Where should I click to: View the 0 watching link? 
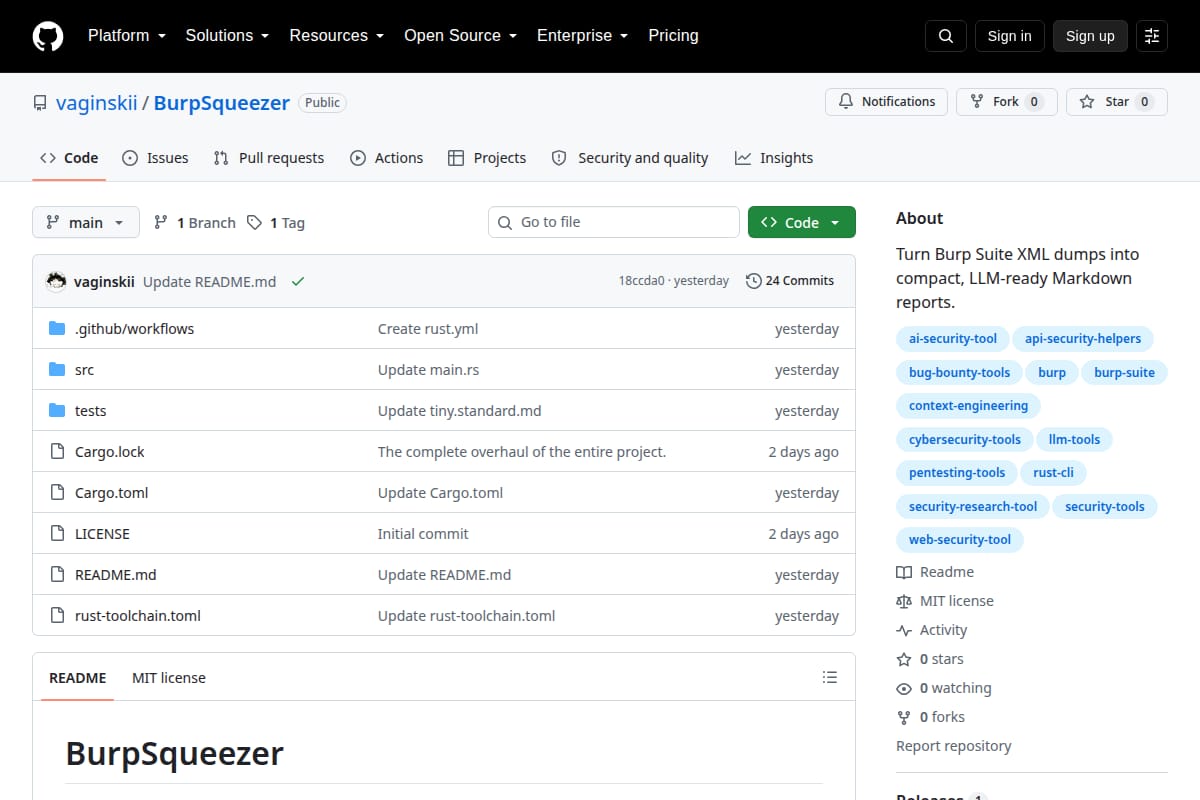click(x=944, y=688)
